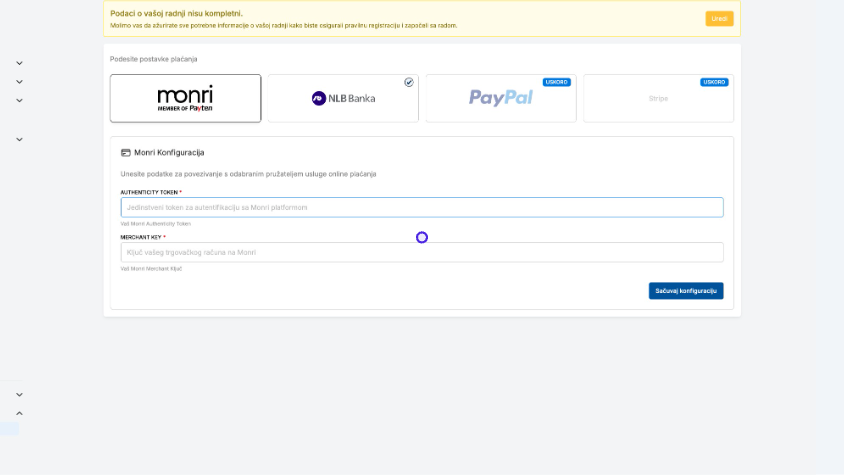The height and width of the screenshot is (475, 844).
Task: Select the Monri payment provider card
Action: coord(185,99)
